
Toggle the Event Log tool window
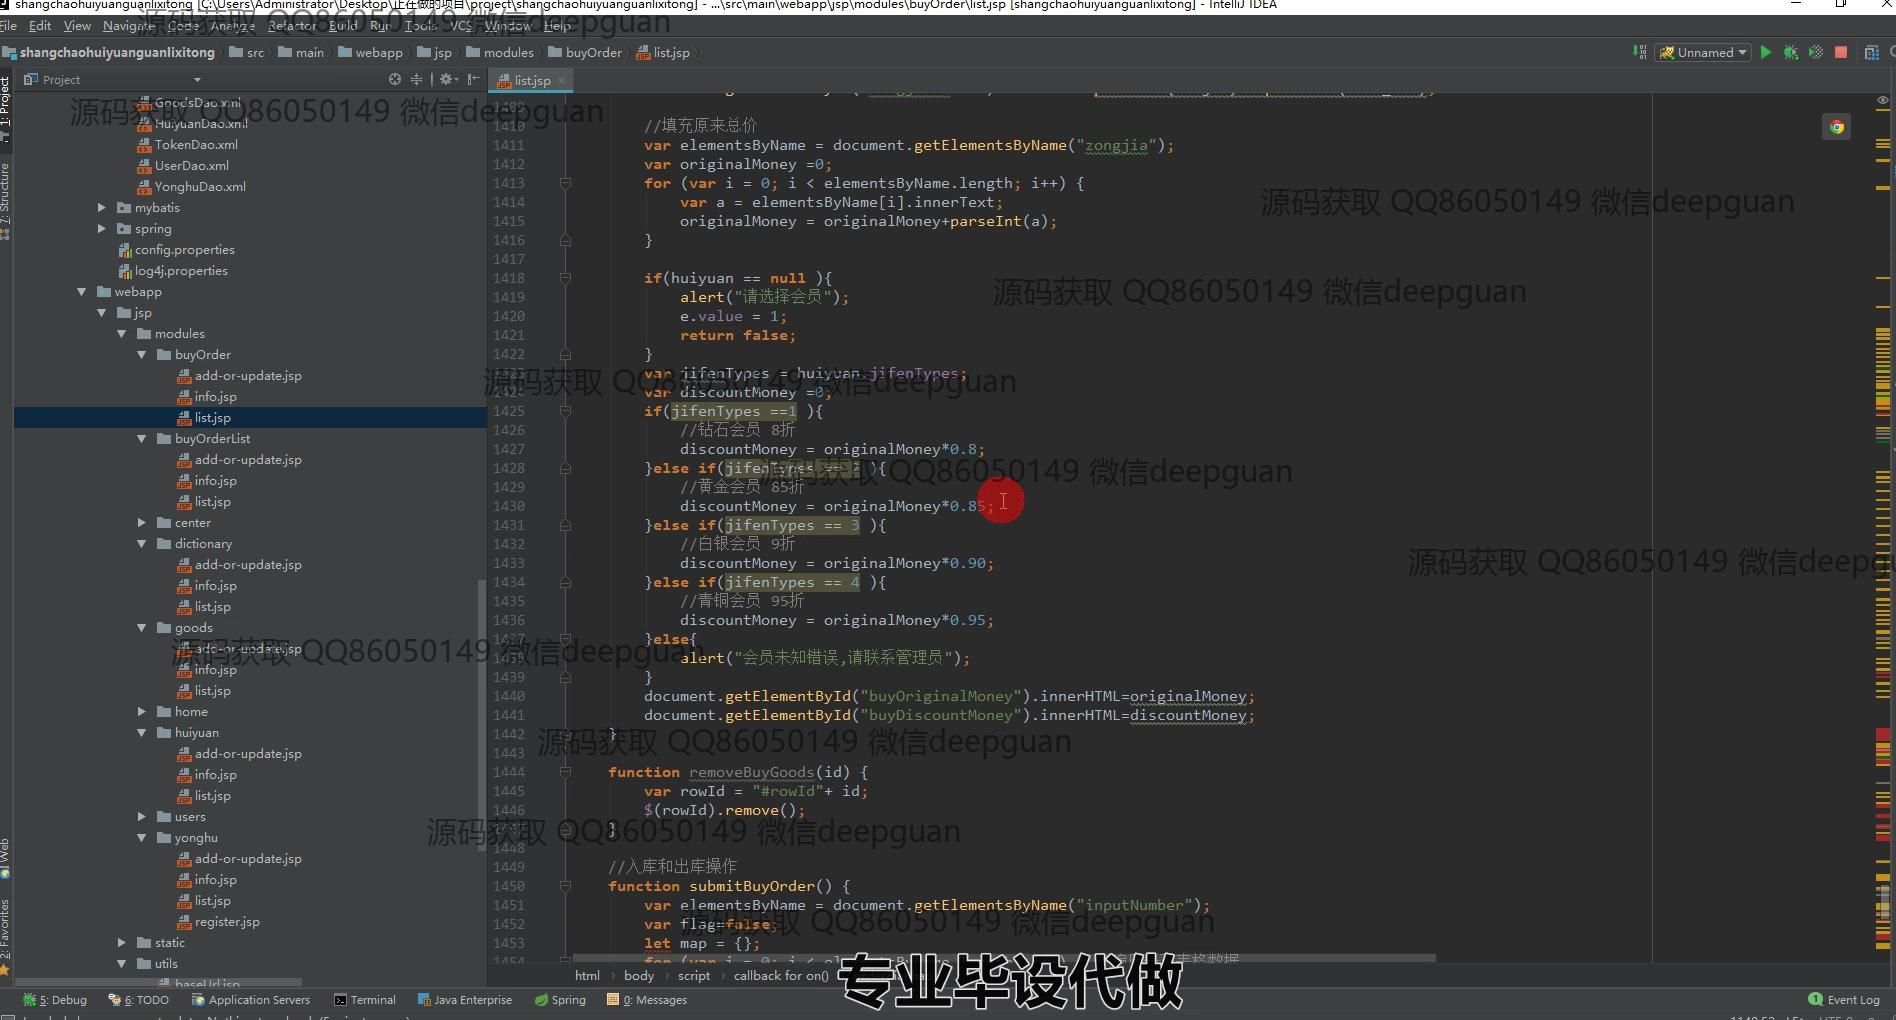pos(1844,1000)
